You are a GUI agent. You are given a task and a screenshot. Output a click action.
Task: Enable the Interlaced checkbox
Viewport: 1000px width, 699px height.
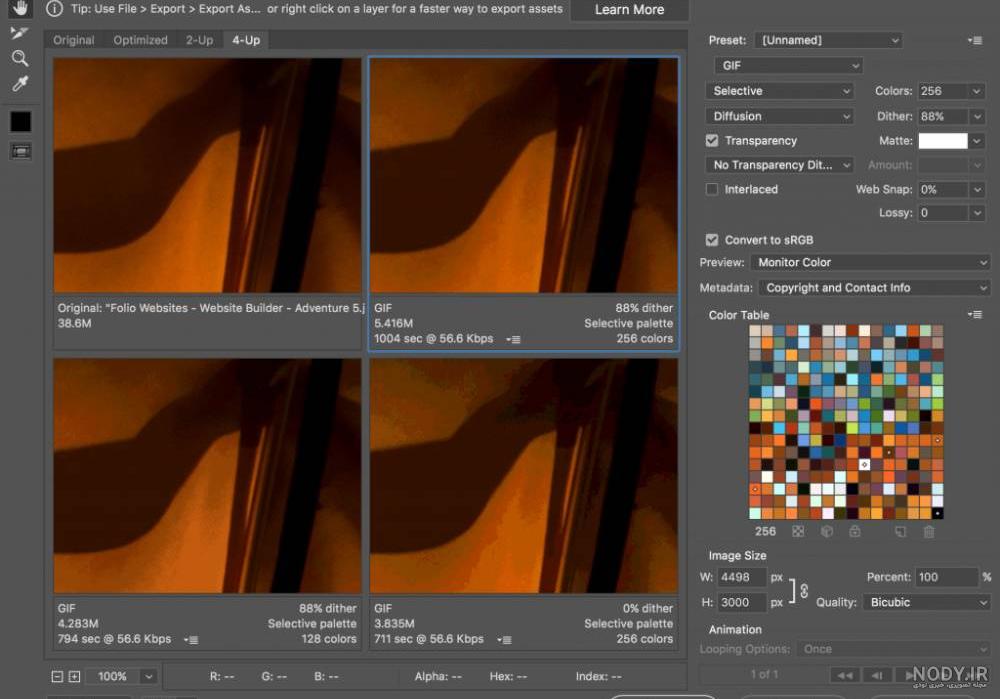click(x=712, y=189)
